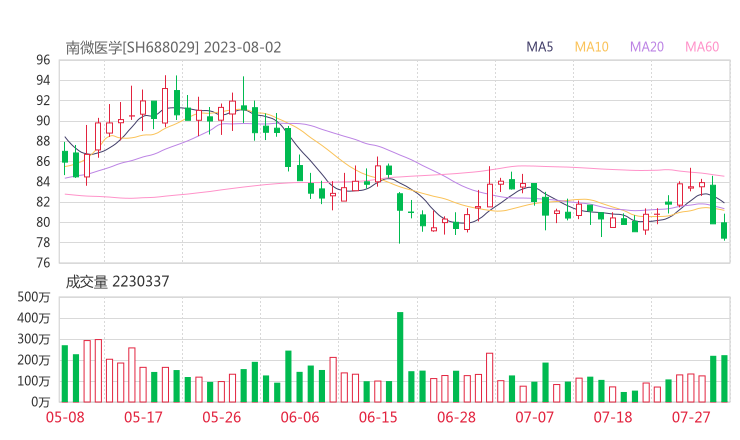Screen dimensions: 740x440
Task: Click the 80 price axis label
Action: click(x=43, y=222)
